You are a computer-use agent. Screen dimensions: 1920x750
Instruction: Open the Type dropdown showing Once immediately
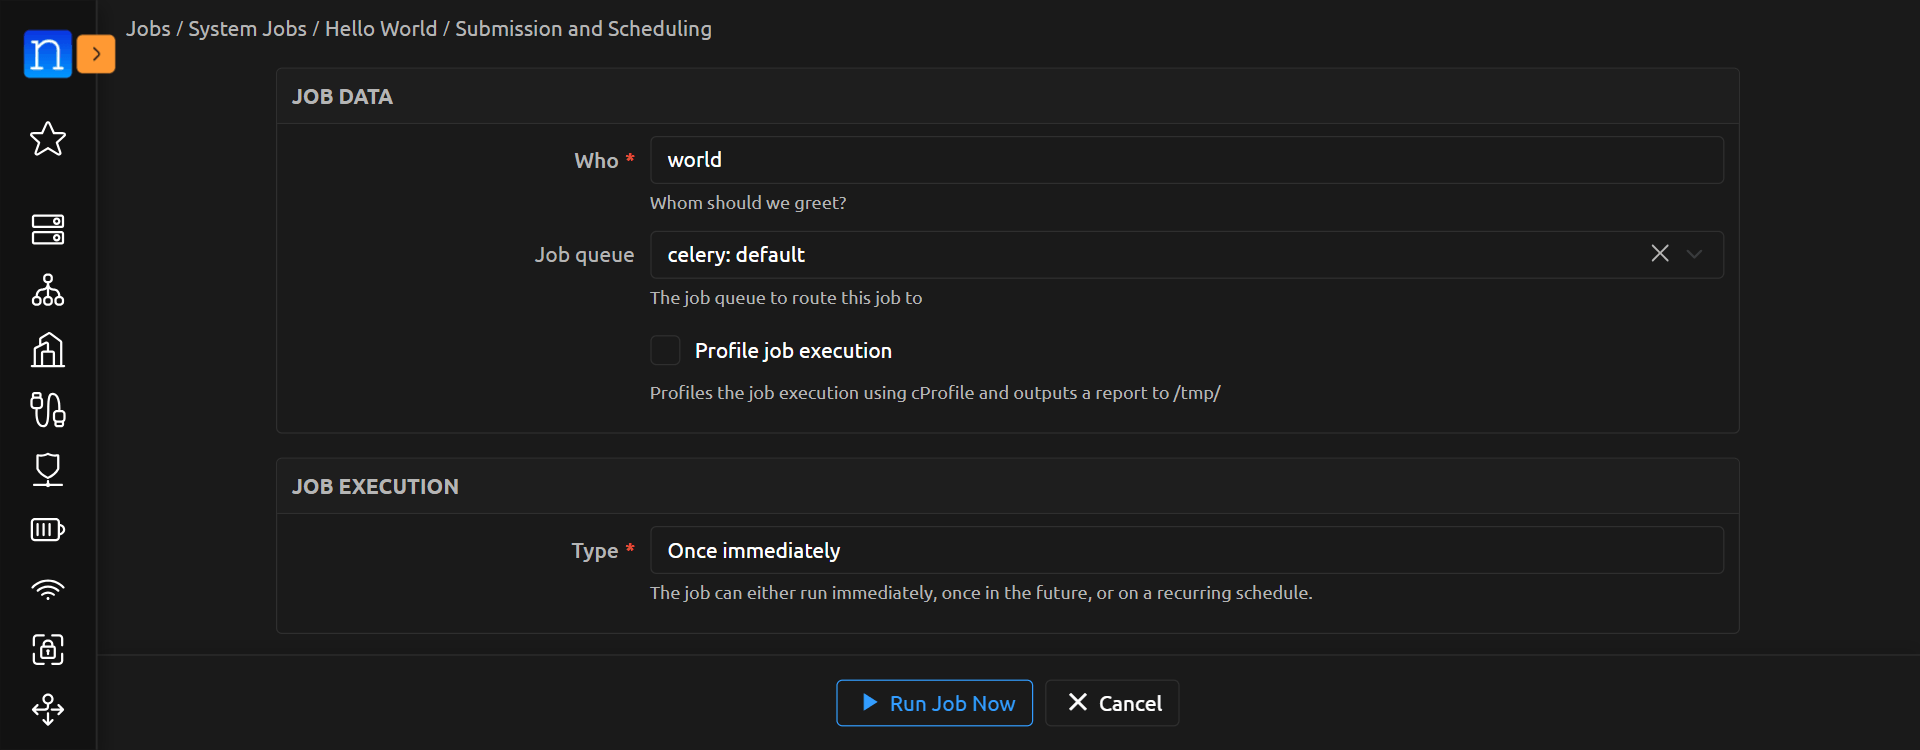tap(1186, 551)
